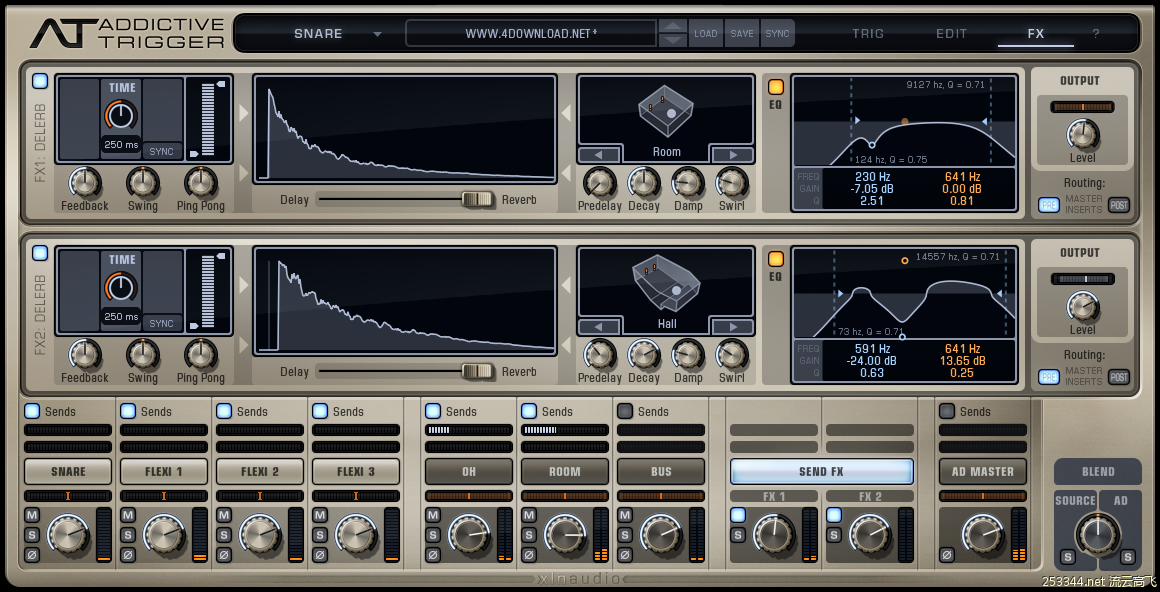Toggle FX2 Delerb power button
Screen dimensions: 1160x592
pos(40,253)
